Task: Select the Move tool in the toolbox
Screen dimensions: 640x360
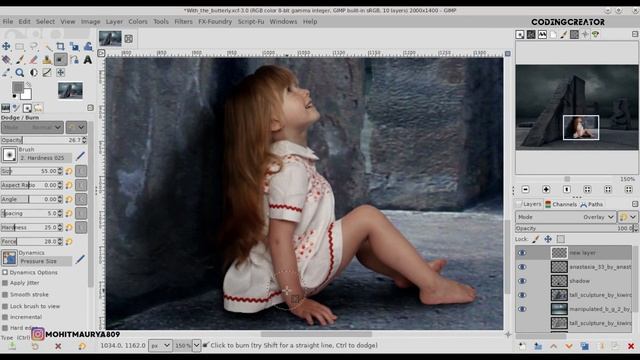Action: point(6,46)
